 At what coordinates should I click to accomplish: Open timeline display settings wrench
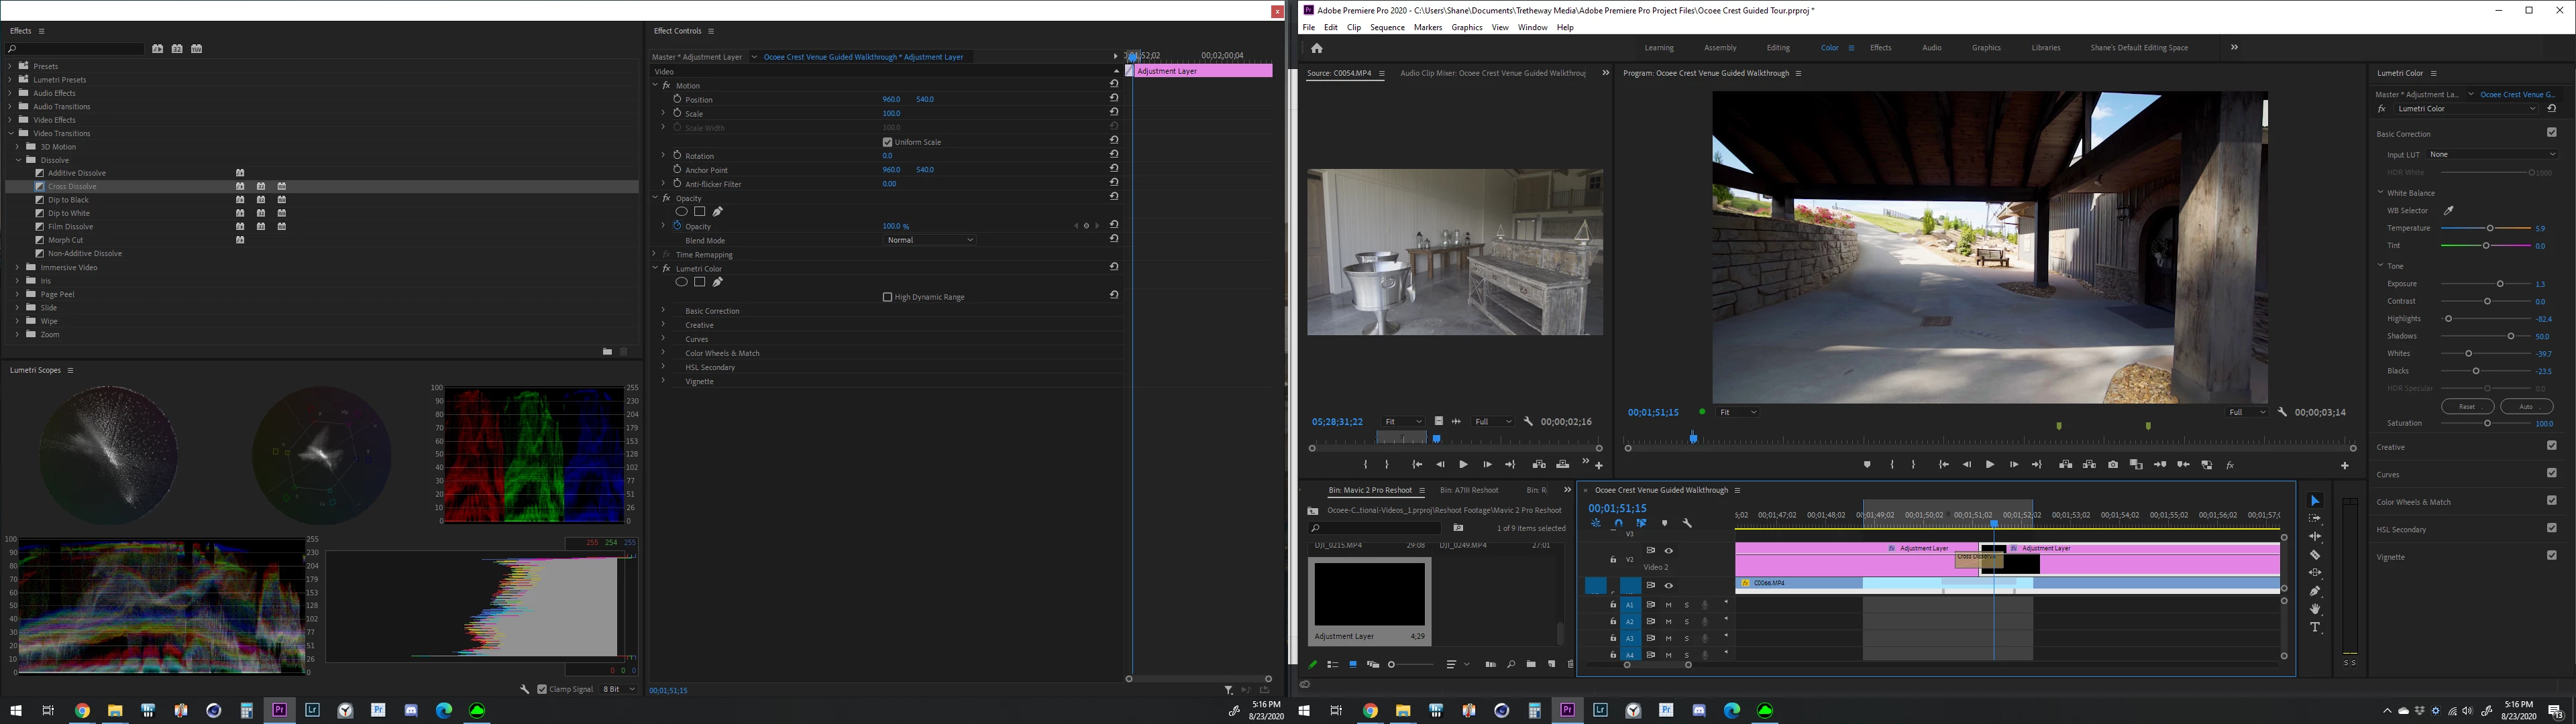pyautogui.click(x=1687, y=523)
